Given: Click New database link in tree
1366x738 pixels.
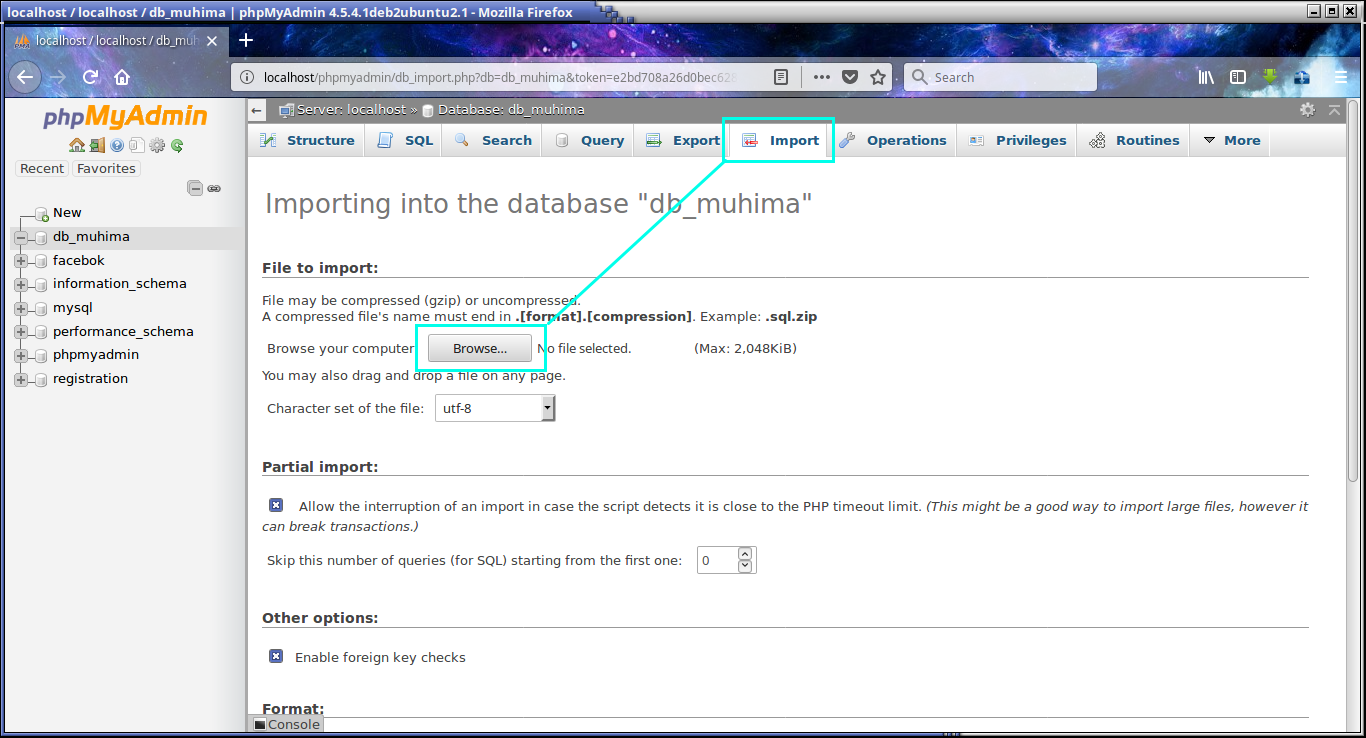Looking at the screenshot, I should (67, 213).
